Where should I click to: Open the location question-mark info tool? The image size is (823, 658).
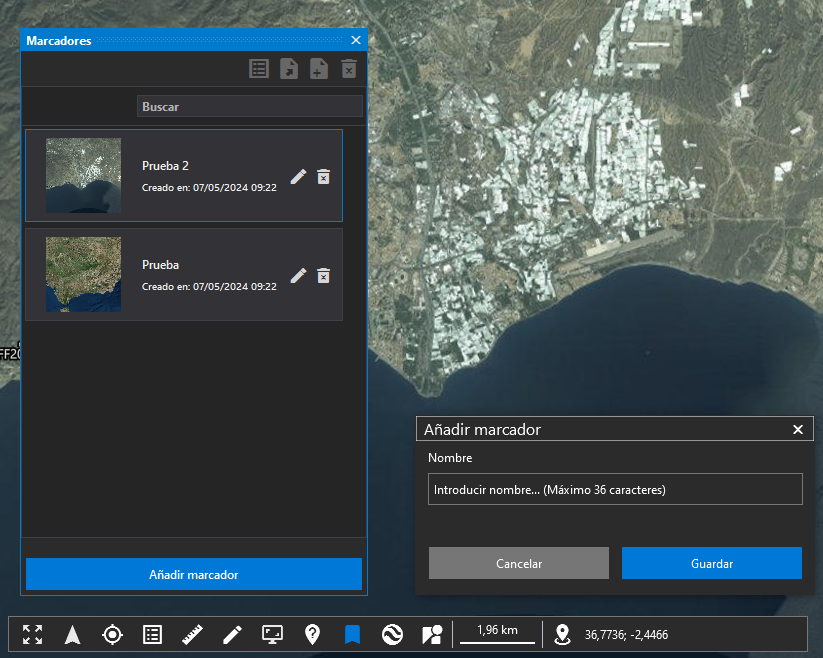(x=312, y=634)
